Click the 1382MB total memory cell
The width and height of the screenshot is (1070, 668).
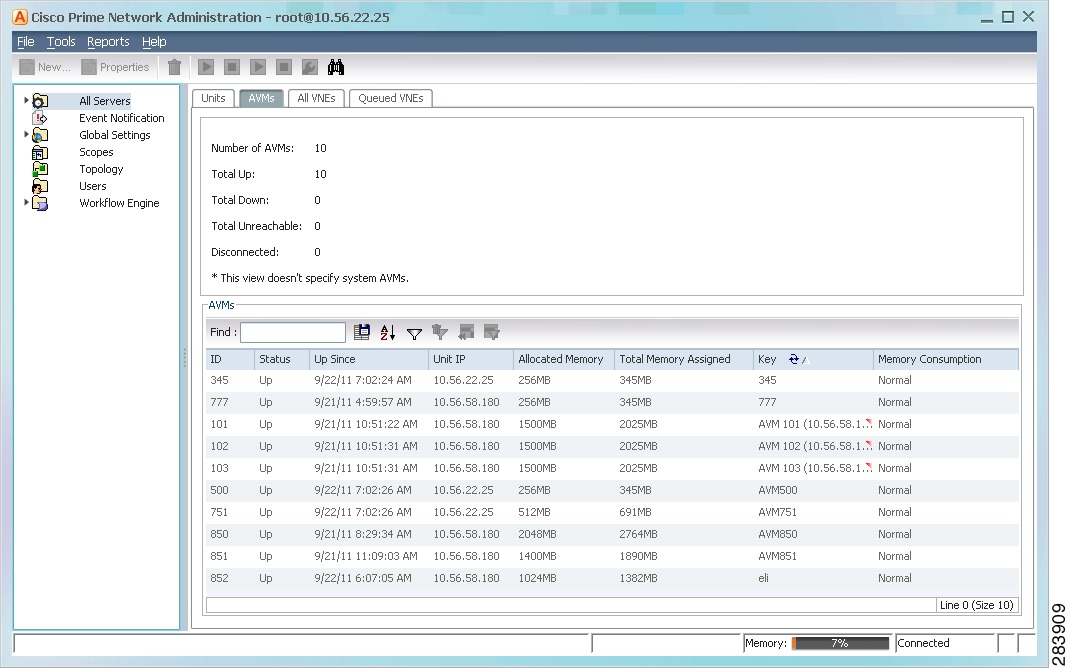click(x=684, y=578)
